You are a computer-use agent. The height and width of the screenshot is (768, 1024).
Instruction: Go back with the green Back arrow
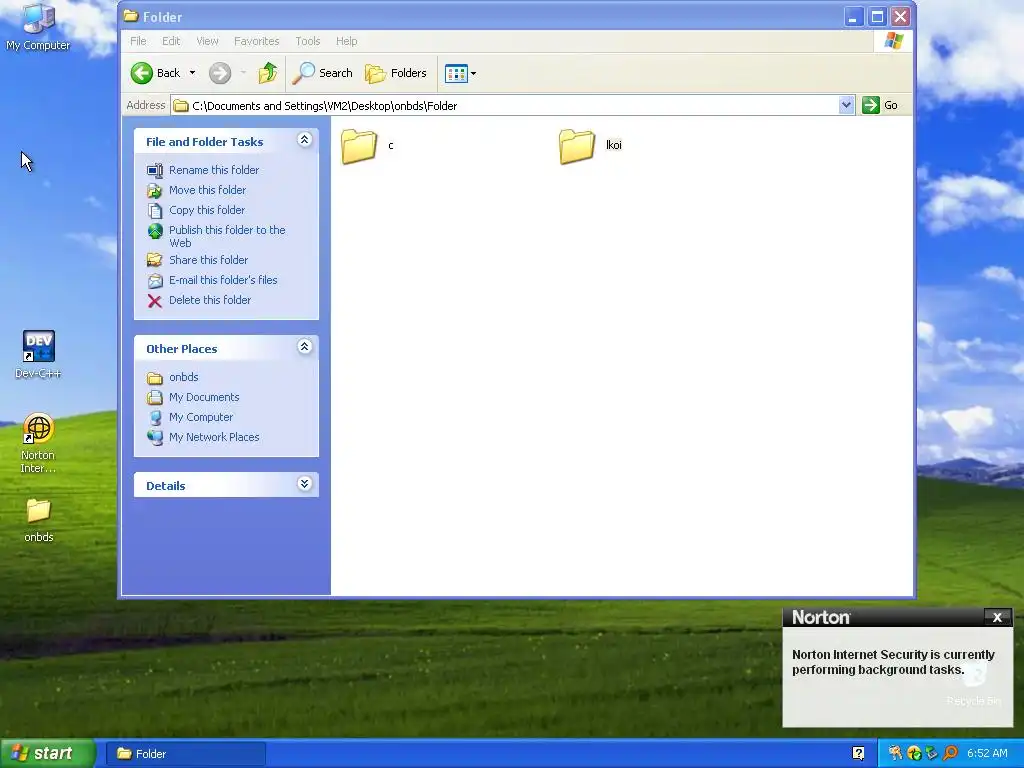pyautogui.click(x=155, y=73)
